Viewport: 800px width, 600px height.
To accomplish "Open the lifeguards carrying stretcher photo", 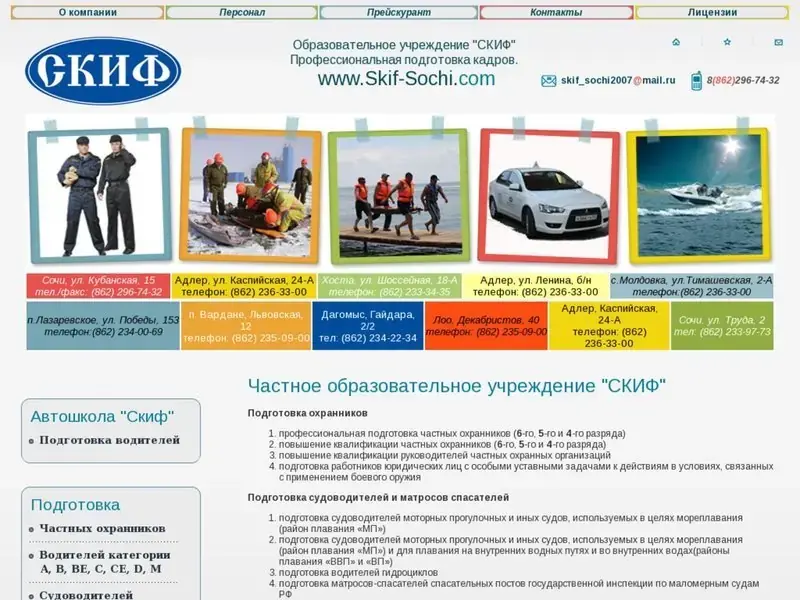I will tap(398, 196).
